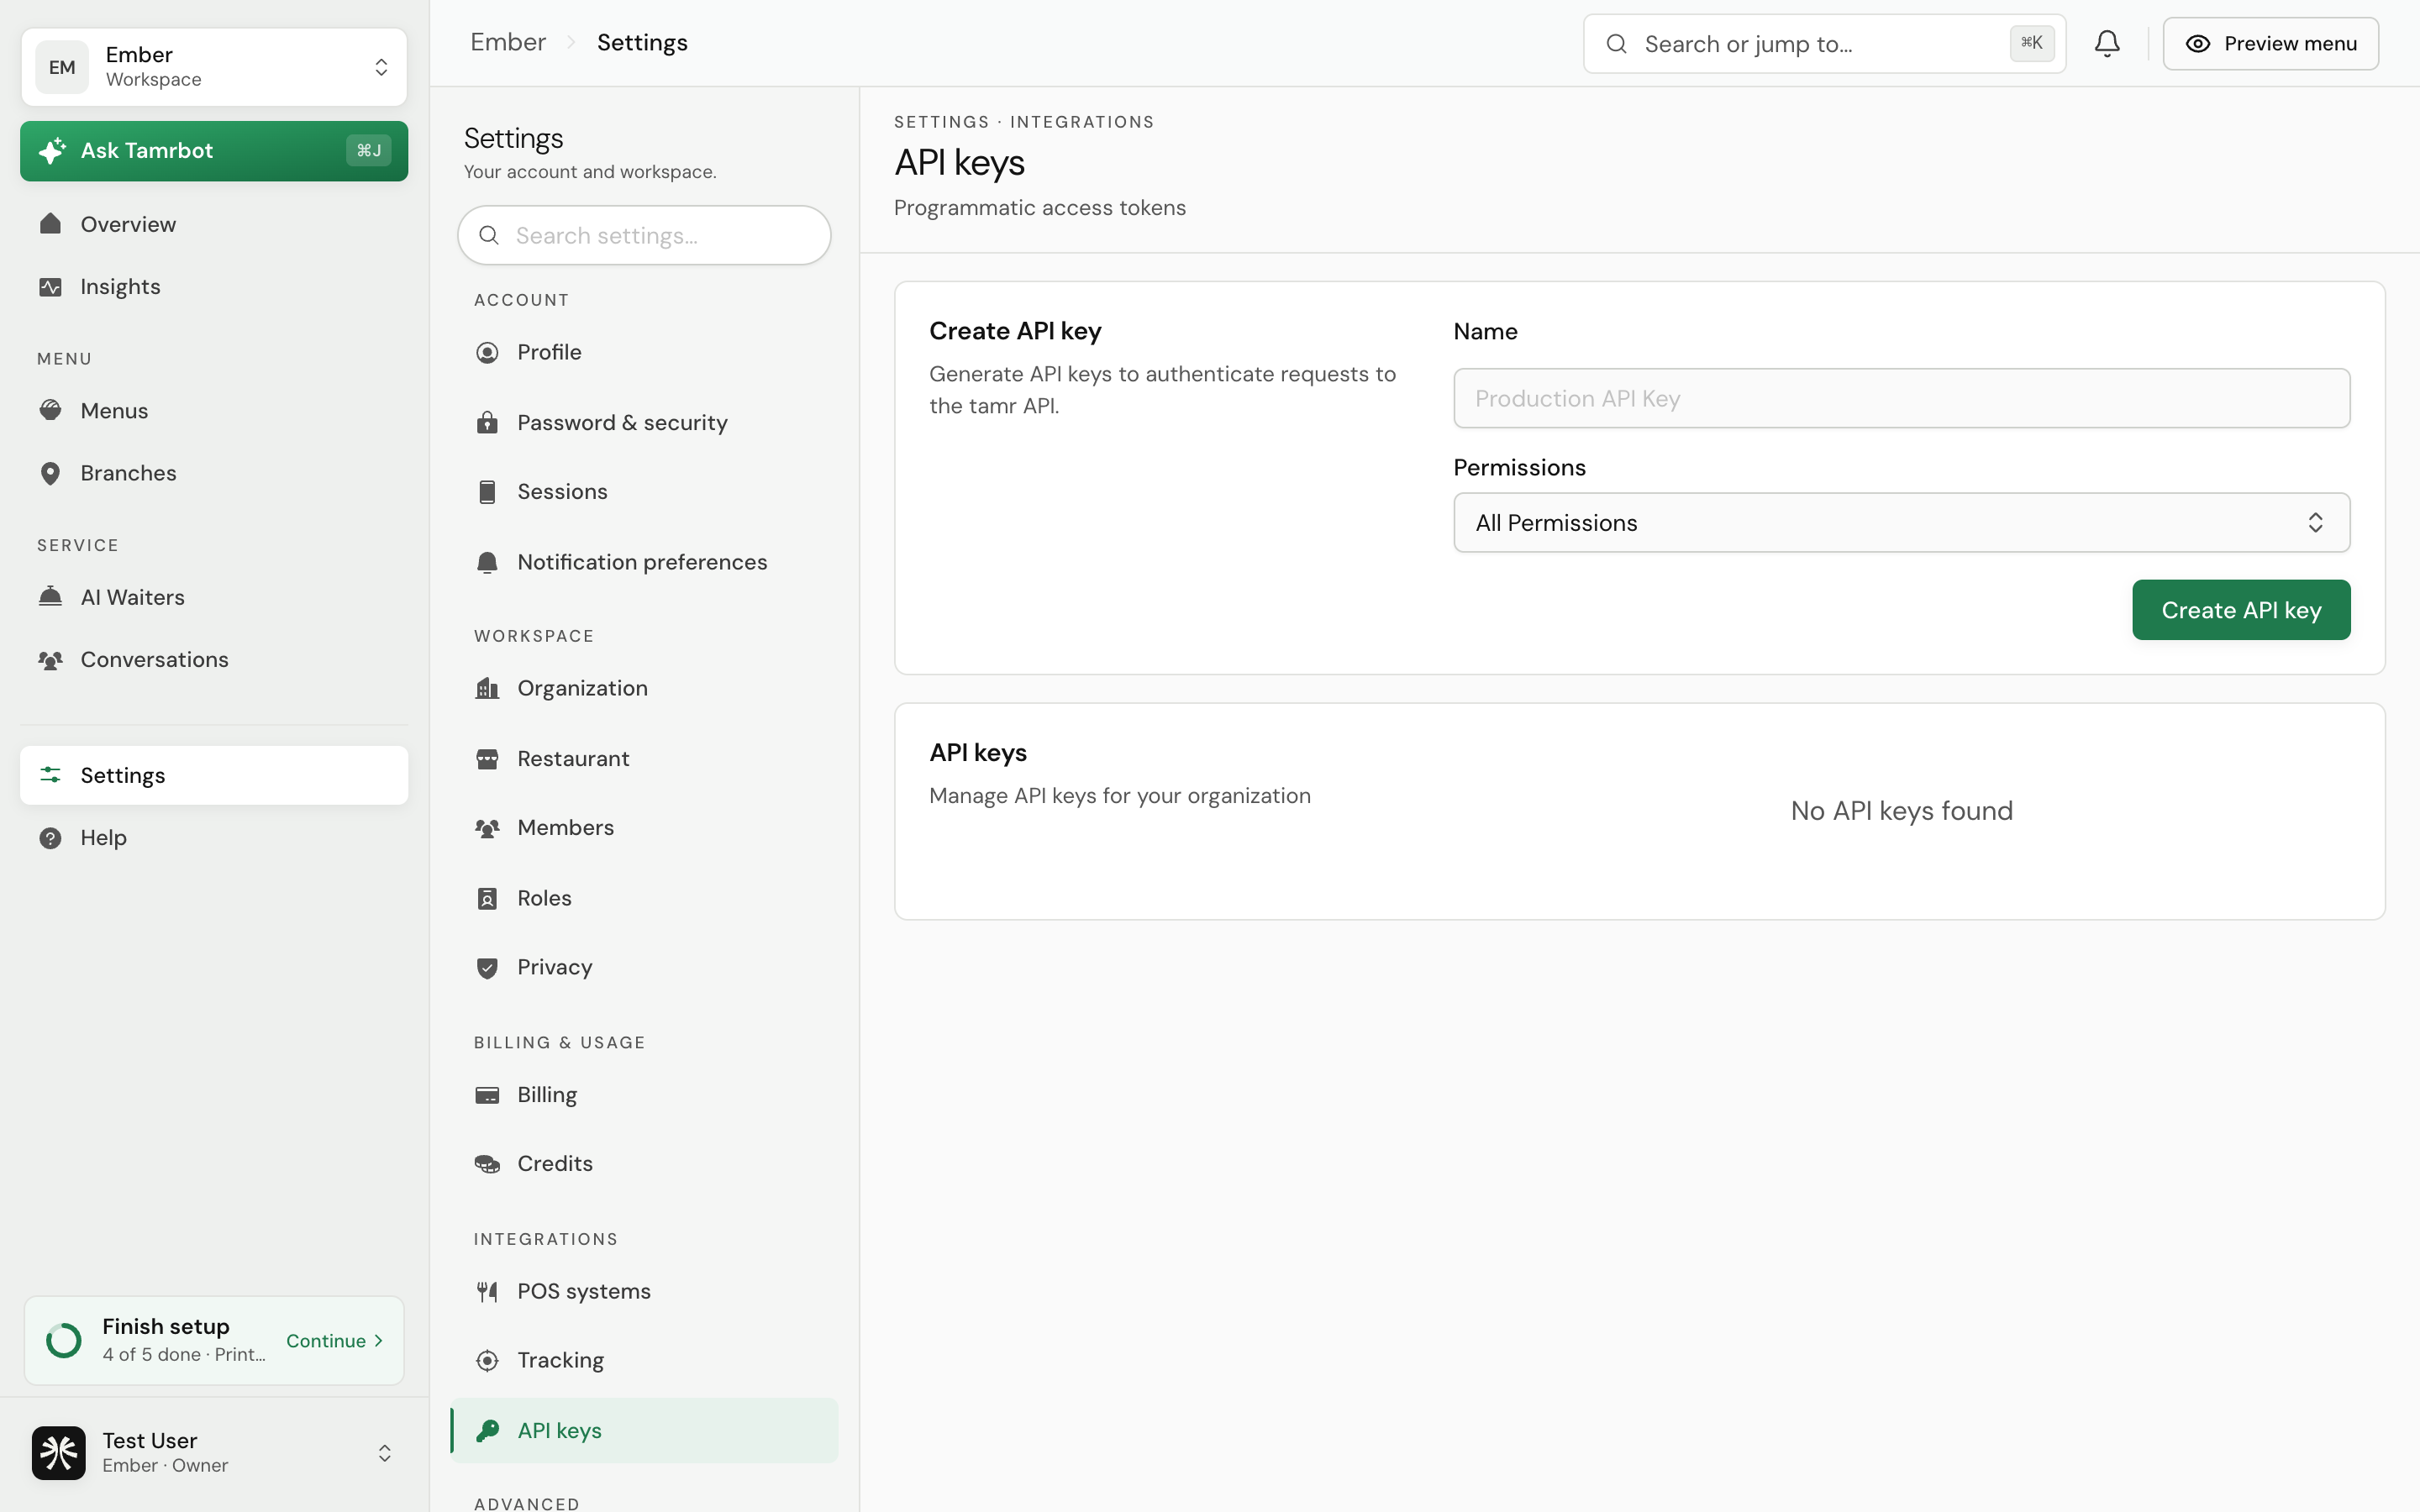Click the Sessions device icon
Image resolution: width=2420 pixels, height=1512 pixels.
(487, 492)
